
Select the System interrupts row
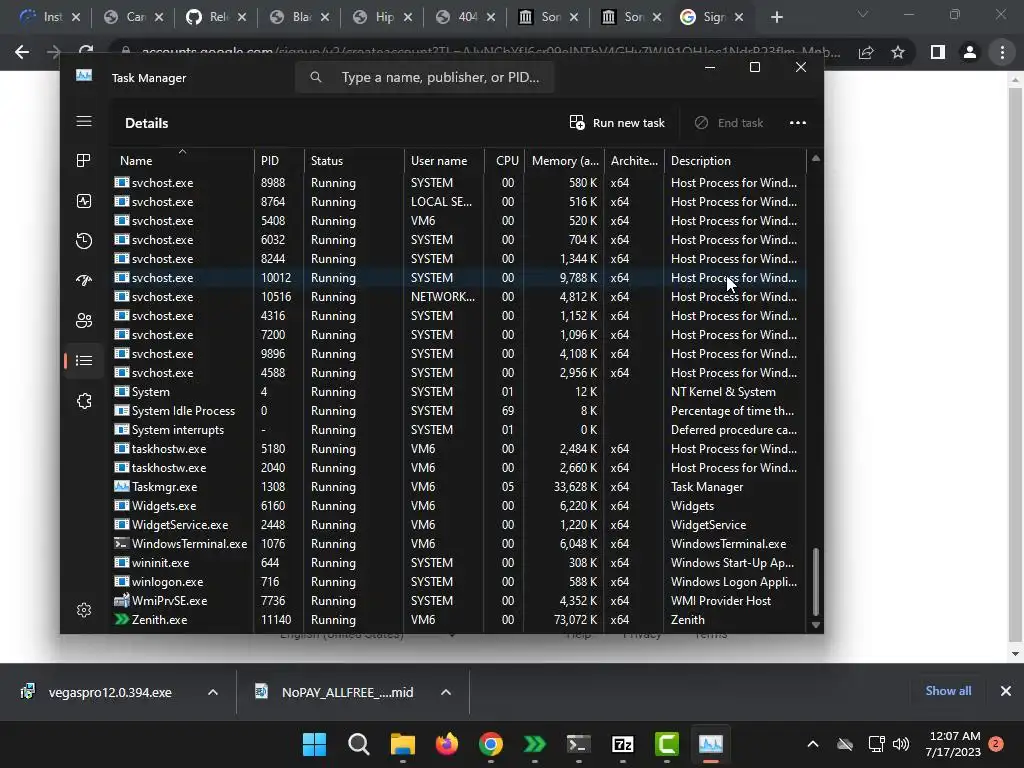[x=459, y=430]
